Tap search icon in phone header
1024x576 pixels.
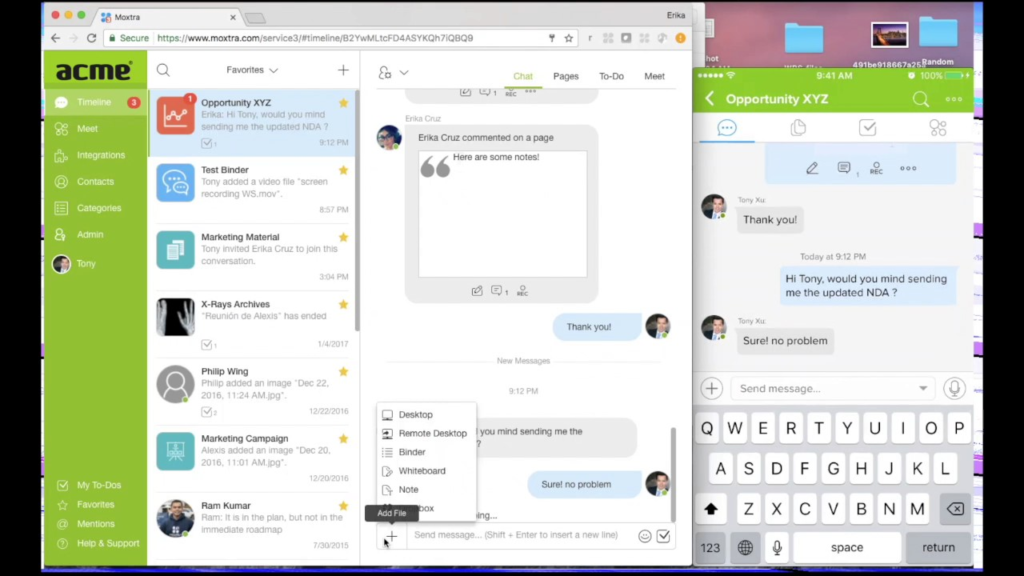[x=920, y=99]
